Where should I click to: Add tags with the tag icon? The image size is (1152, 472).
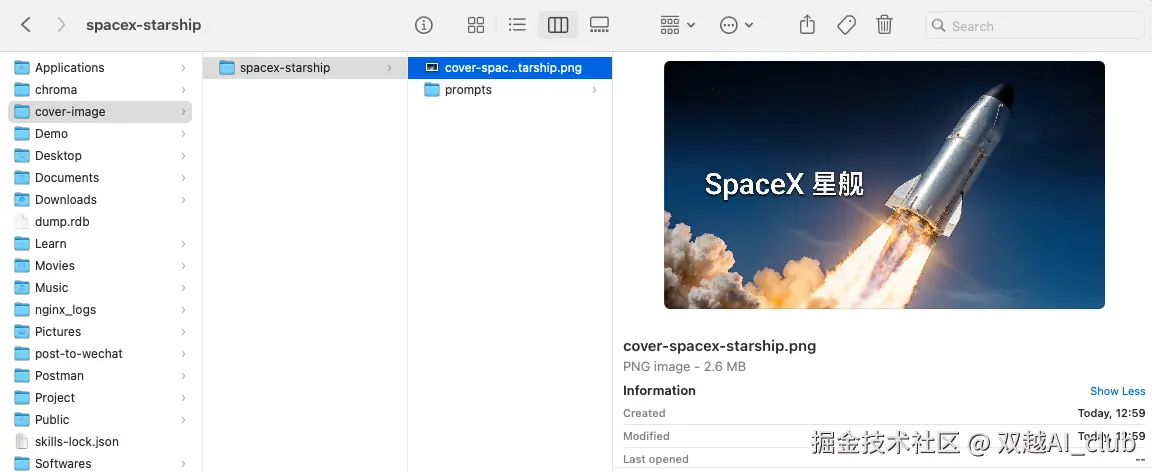point(846,25)
